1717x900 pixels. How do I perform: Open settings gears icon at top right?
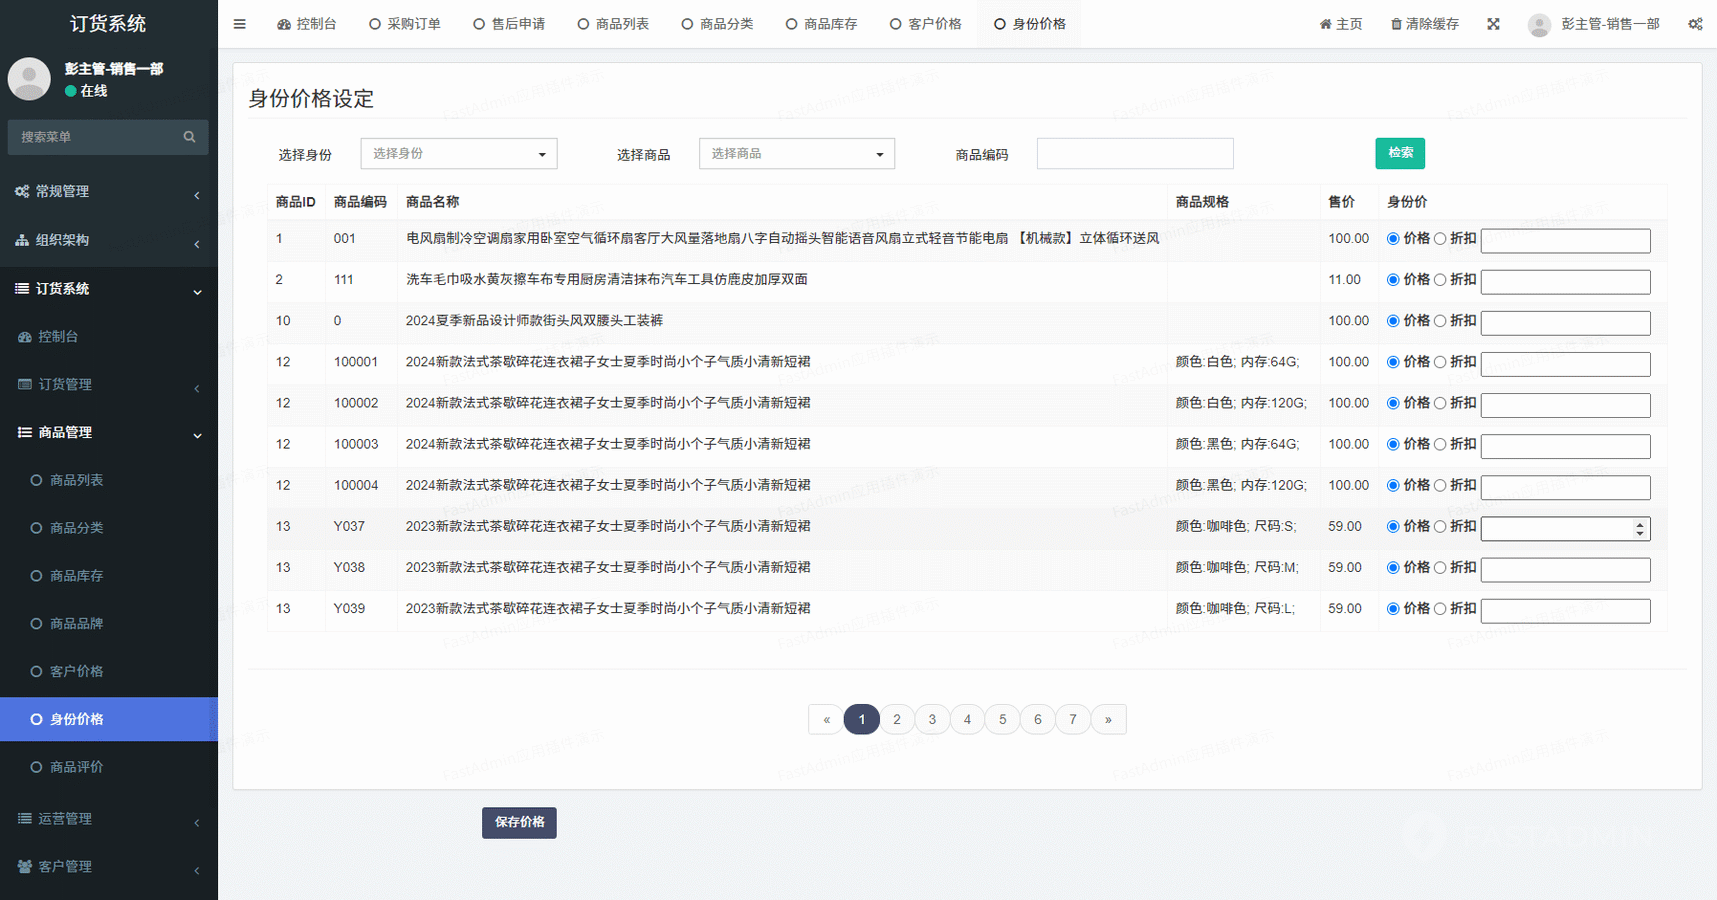(x=1695, y=24)
